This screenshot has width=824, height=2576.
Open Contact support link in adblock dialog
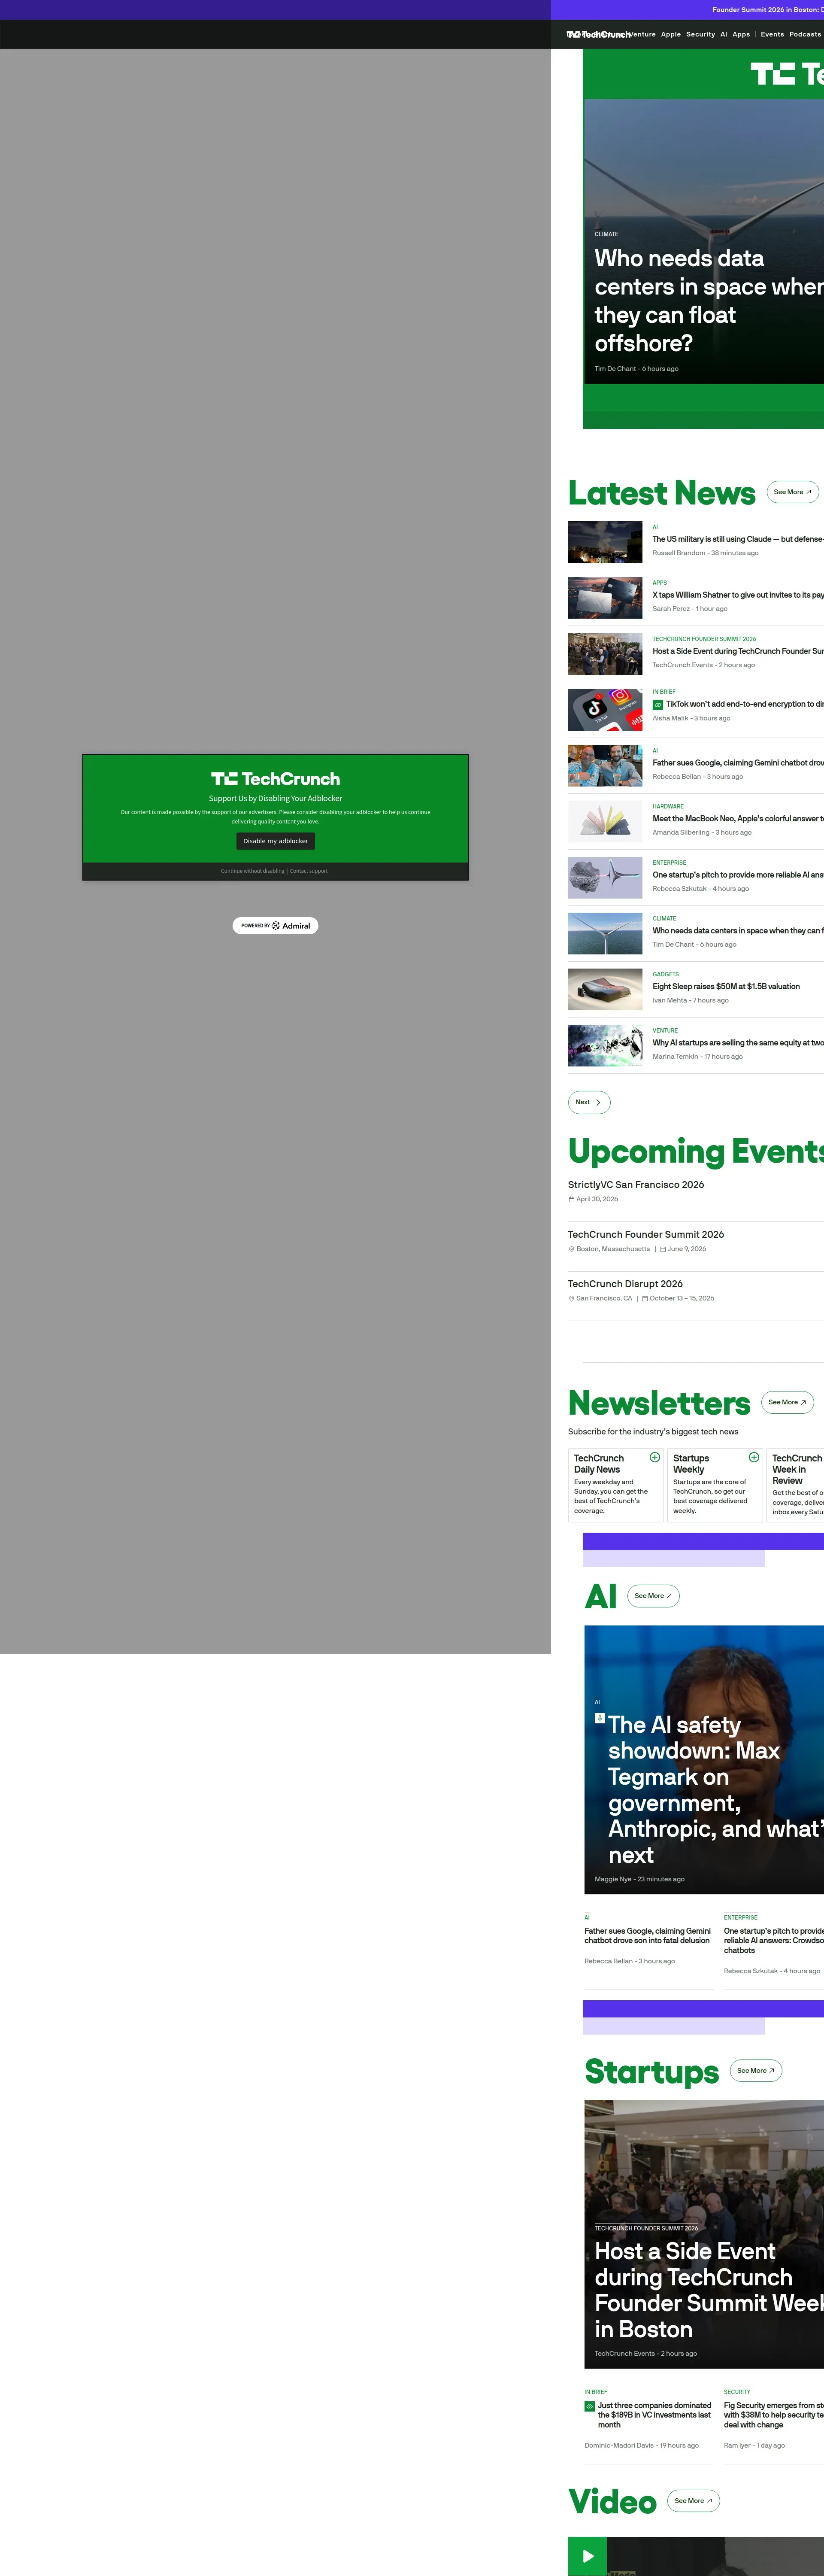tap(309, 871)
